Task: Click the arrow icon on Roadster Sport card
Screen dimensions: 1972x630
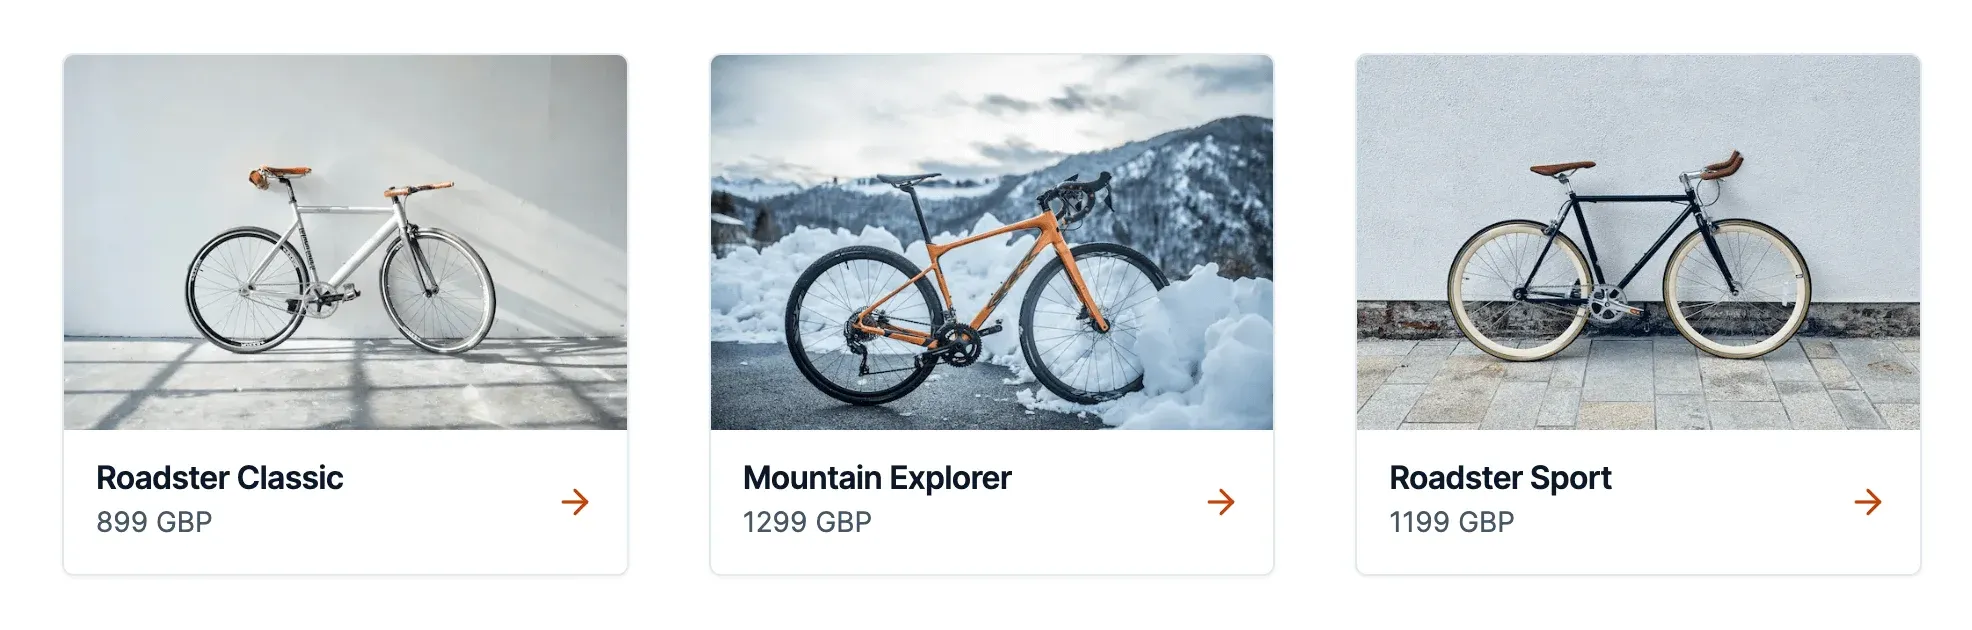Action: point(1868,502)
